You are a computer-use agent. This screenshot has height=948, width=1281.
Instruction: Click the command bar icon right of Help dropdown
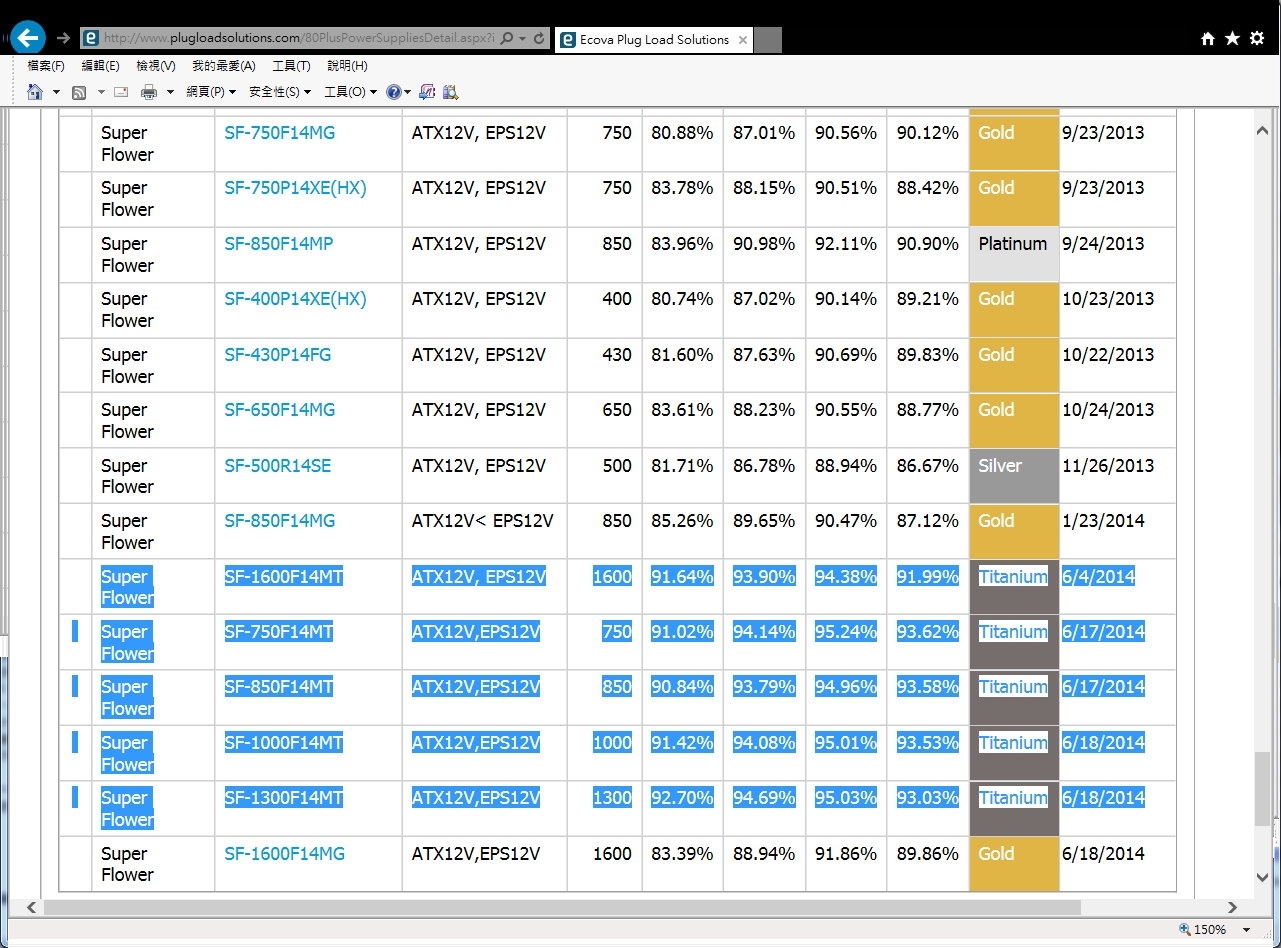(x=427, y=92)
